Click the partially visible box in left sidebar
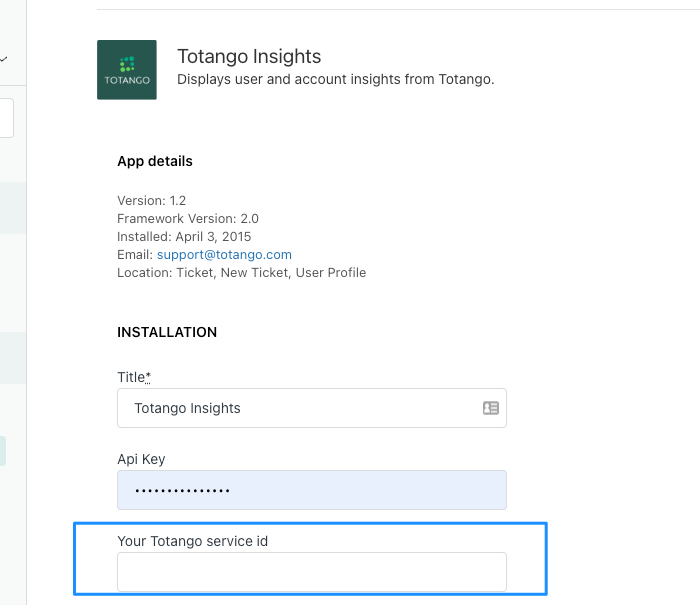The height and width of the screenshot is (605, 700). [6, 118]
